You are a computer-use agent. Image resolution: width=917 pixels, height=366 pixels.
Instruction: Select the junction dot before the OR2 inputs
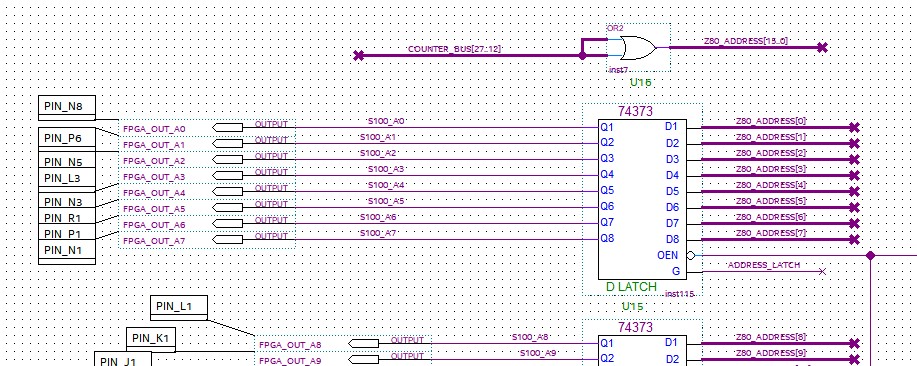[x=582, y=56]
